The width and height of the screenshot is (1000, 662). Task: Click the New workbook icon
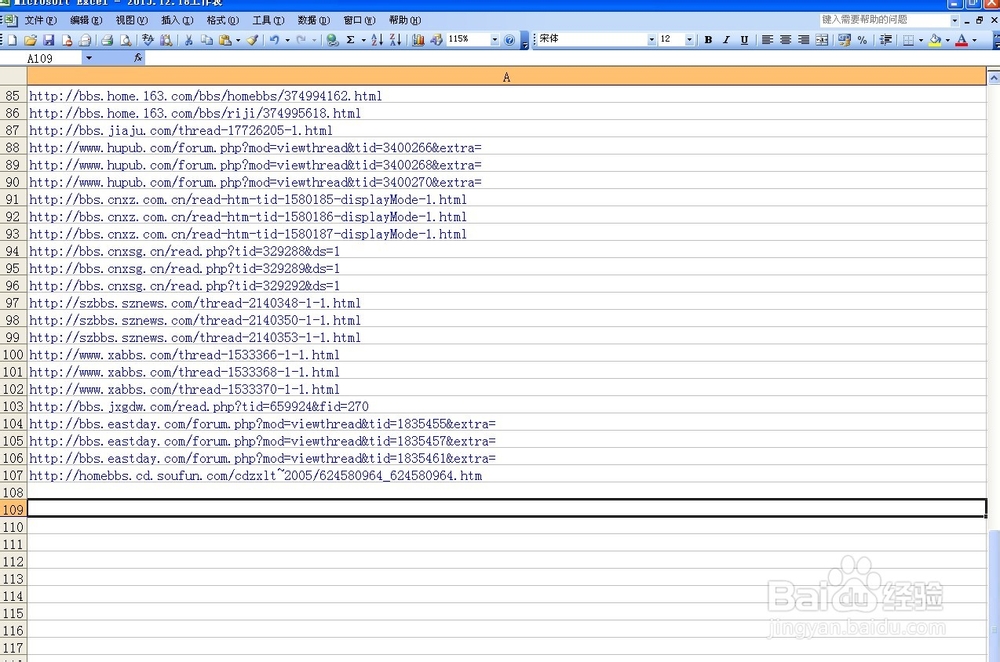click(x=12, y=40)
